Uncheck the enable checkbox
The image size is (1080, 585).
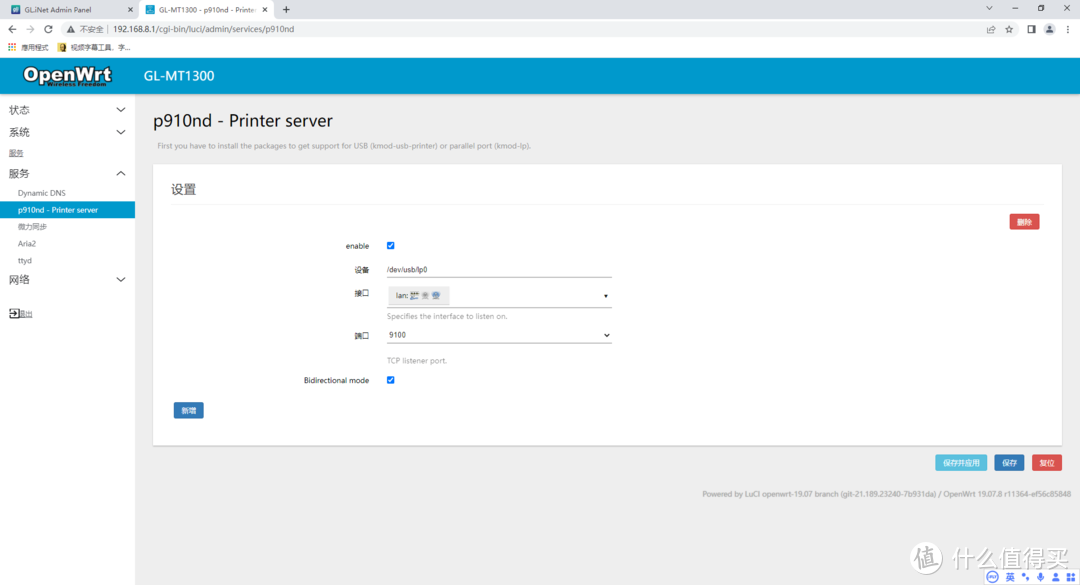tap(391, 245)
